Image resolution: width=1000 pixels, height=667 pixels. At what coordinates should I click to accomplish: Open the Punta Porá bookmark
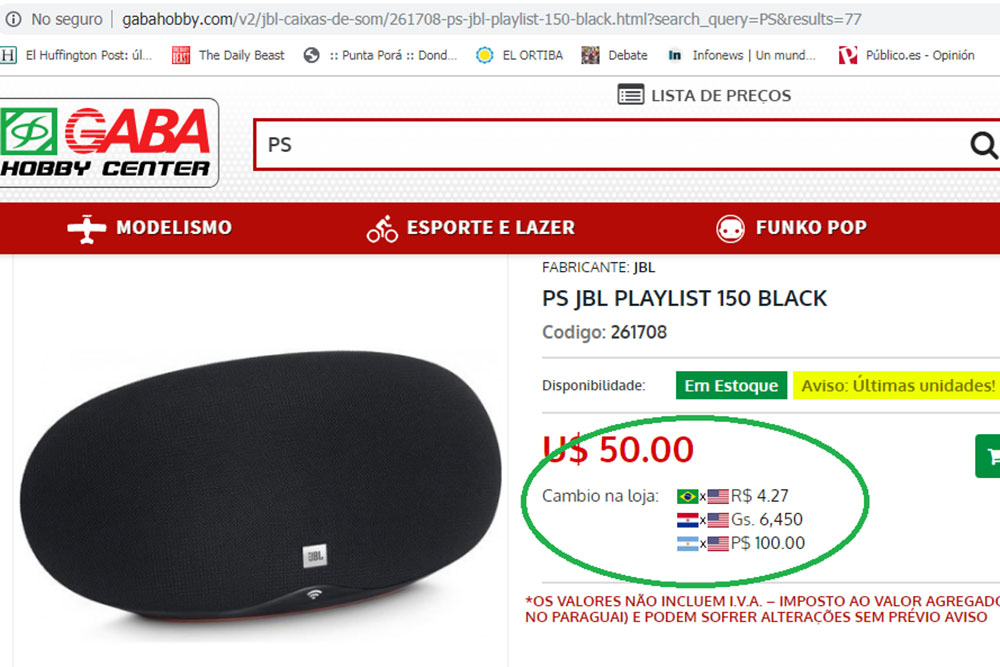click(381, 55)
